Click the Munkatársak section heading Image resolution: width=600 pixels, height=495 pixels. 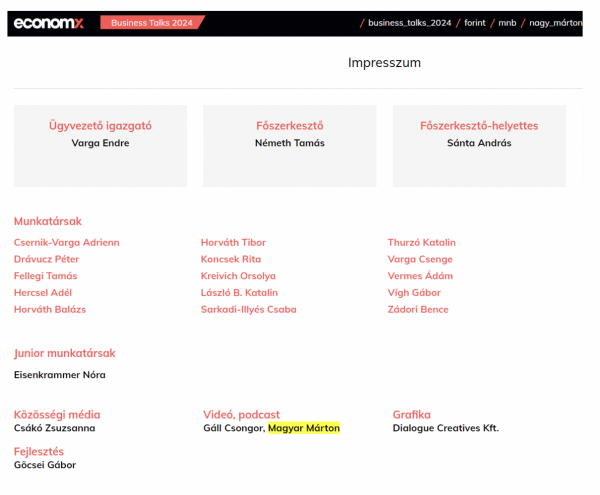(48, 221)
